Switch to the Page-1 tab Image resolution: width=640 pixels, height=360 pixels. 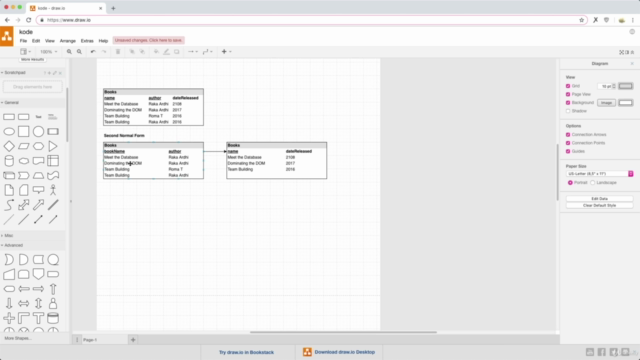click(x=90, y=340)
